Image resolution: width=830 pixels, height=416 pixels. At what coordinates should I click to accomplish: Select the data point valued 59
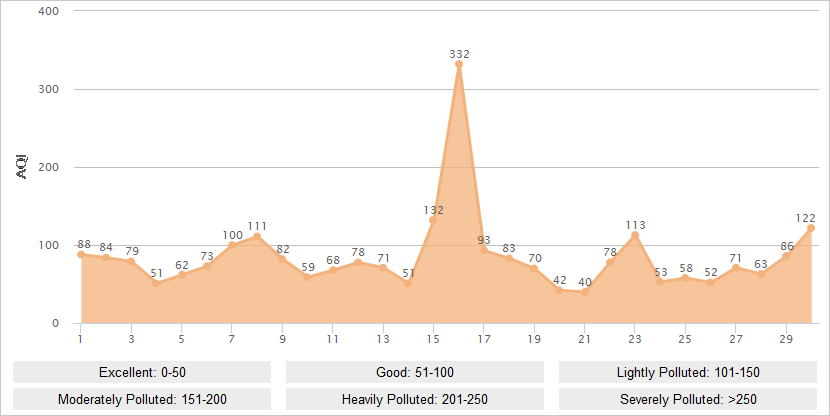point(308,277)
